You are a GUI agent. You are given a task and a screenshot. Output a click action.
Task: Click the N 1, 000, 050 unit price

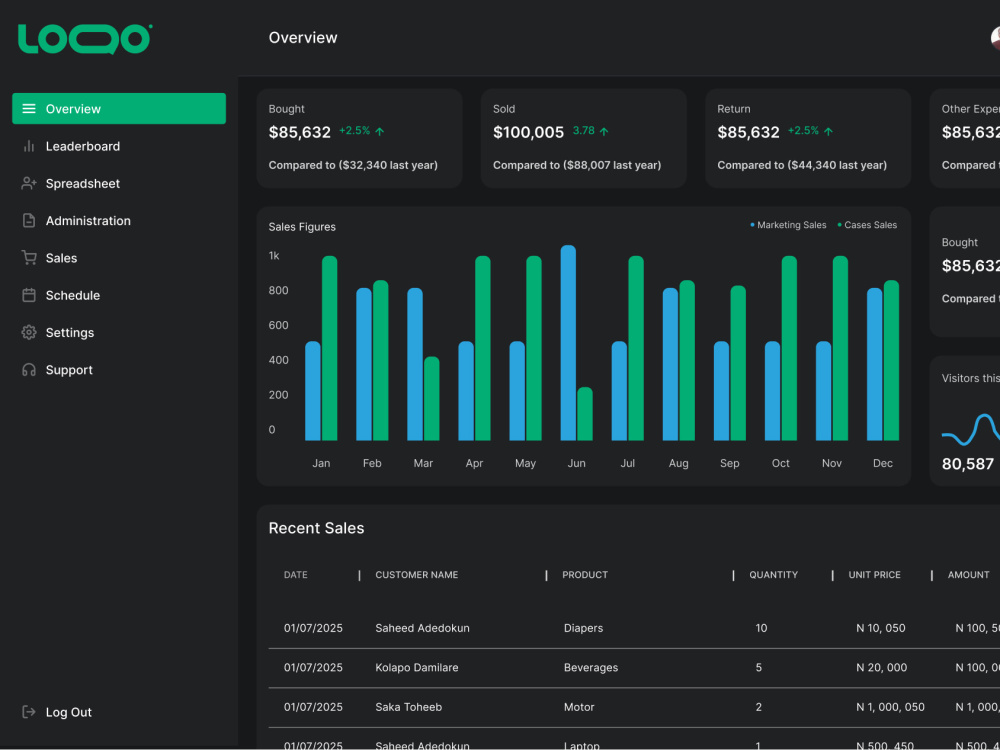pyautogui.click(x=890, y=707)
